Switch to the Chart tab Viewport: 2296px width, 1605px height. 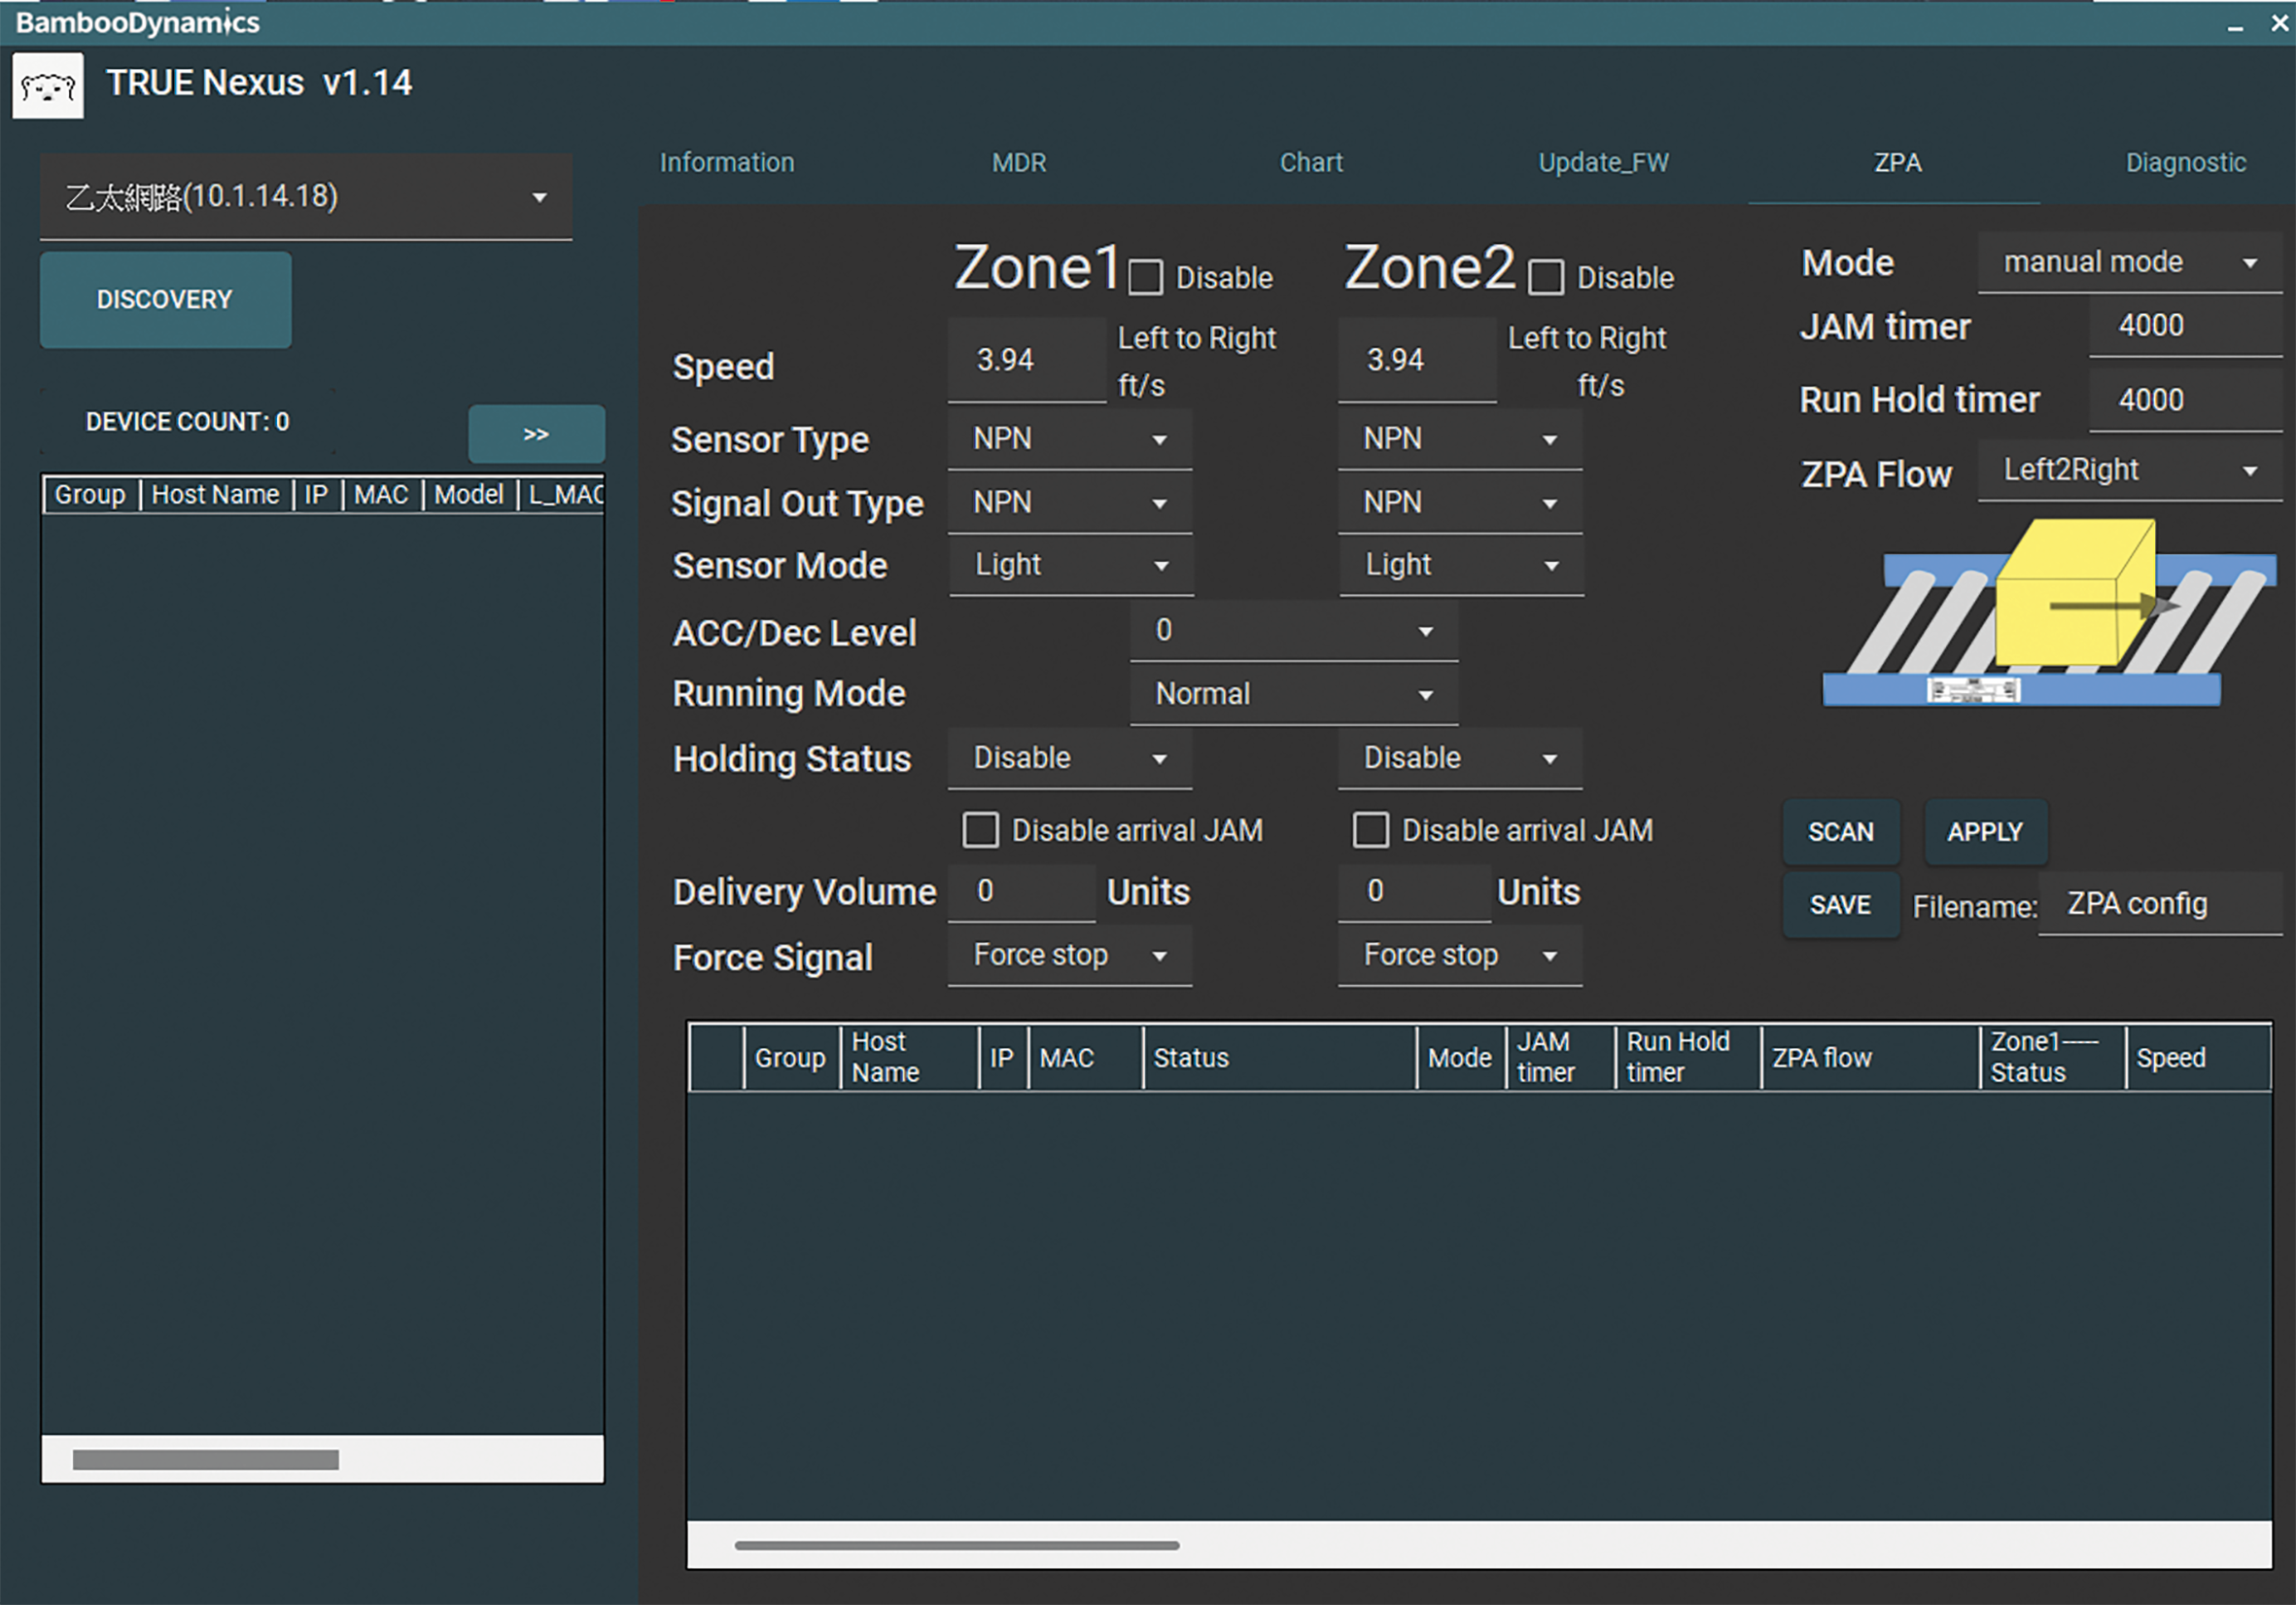tap(1311, 163)
